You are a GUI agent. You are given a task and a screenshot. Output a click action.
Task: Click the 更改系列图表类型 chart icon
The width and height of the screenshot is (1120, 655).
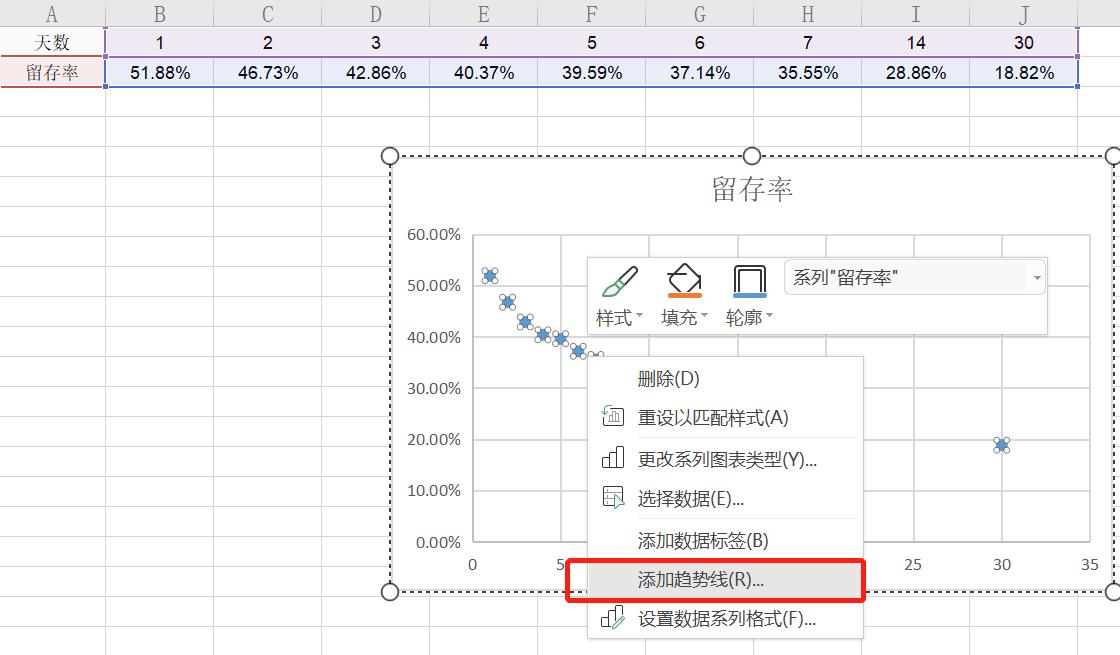[x=613, y=458]
